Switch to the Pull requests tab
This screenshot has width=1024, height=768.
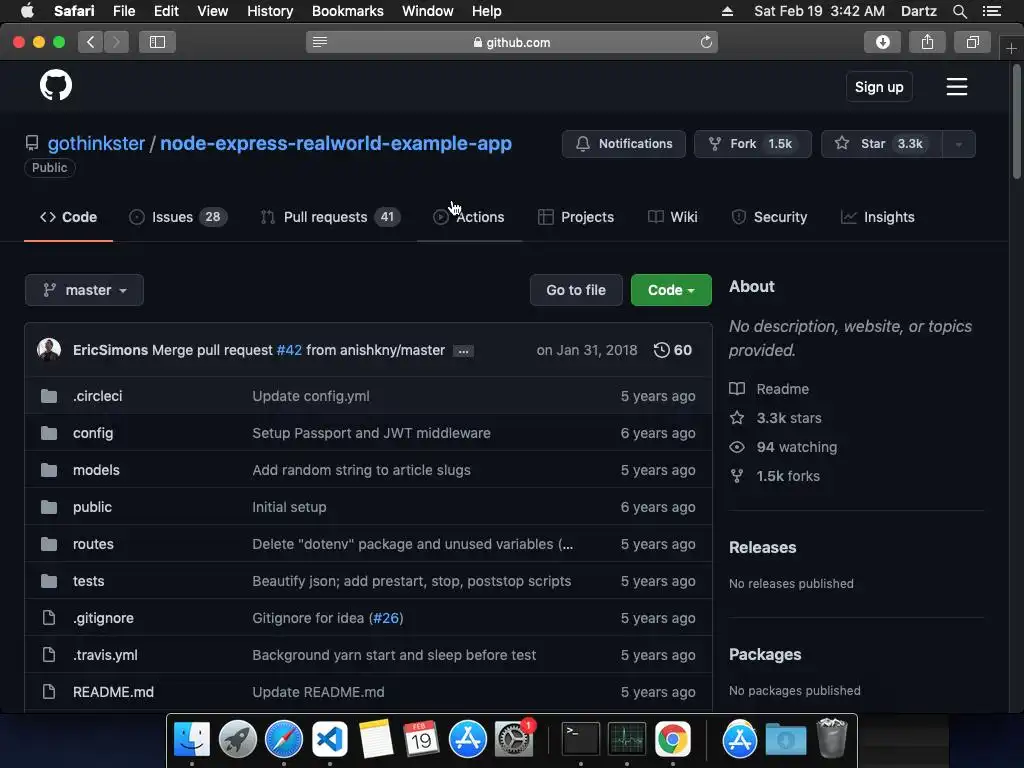[x=330, y=217]
